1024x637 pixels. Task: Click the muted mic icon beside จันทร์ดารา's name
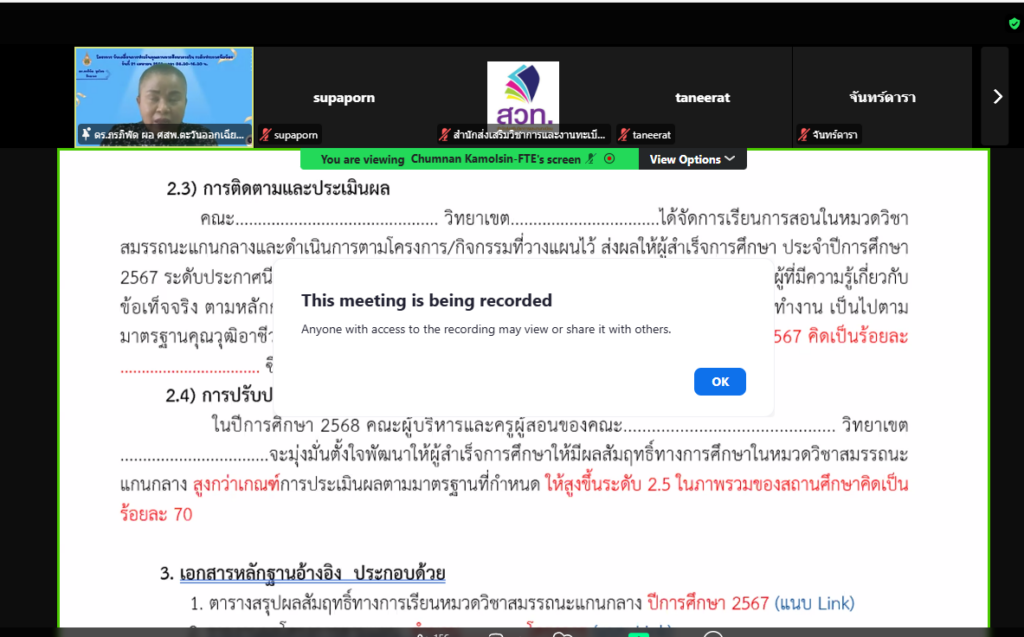tap(803, 134)
